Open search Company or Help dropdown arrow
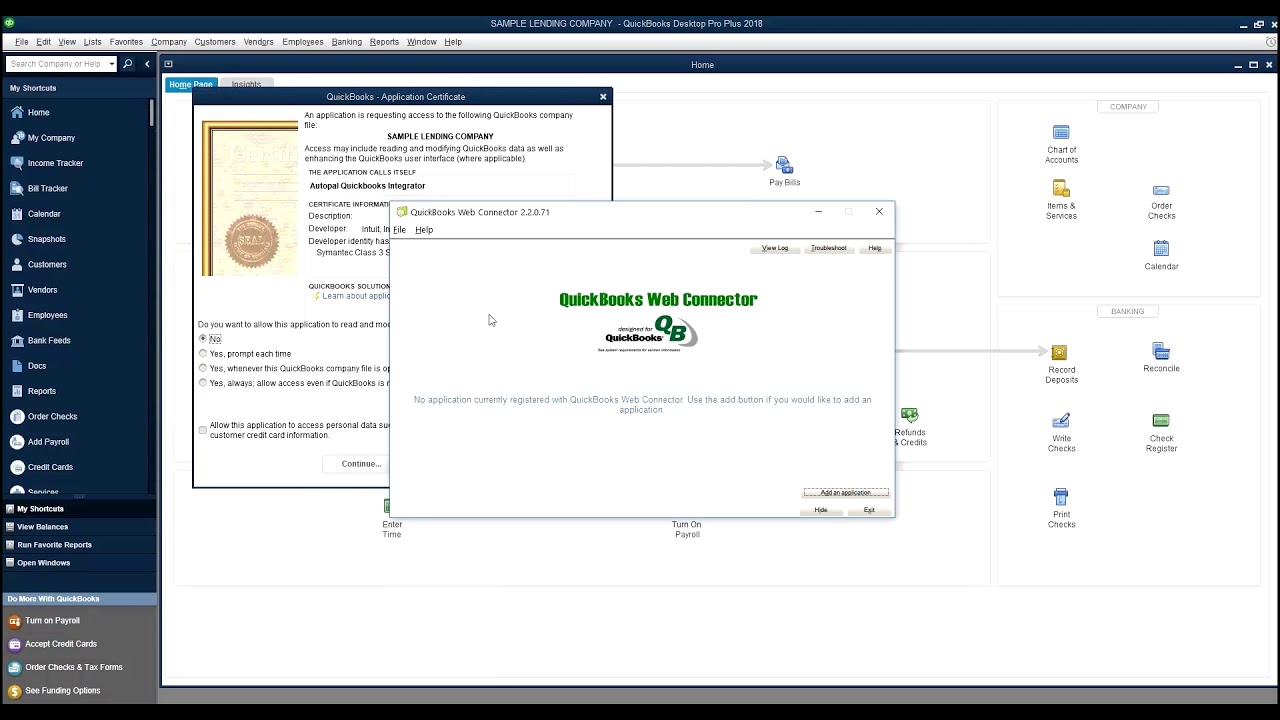The height and width of the screenshot is (720, 1280). 111,64
